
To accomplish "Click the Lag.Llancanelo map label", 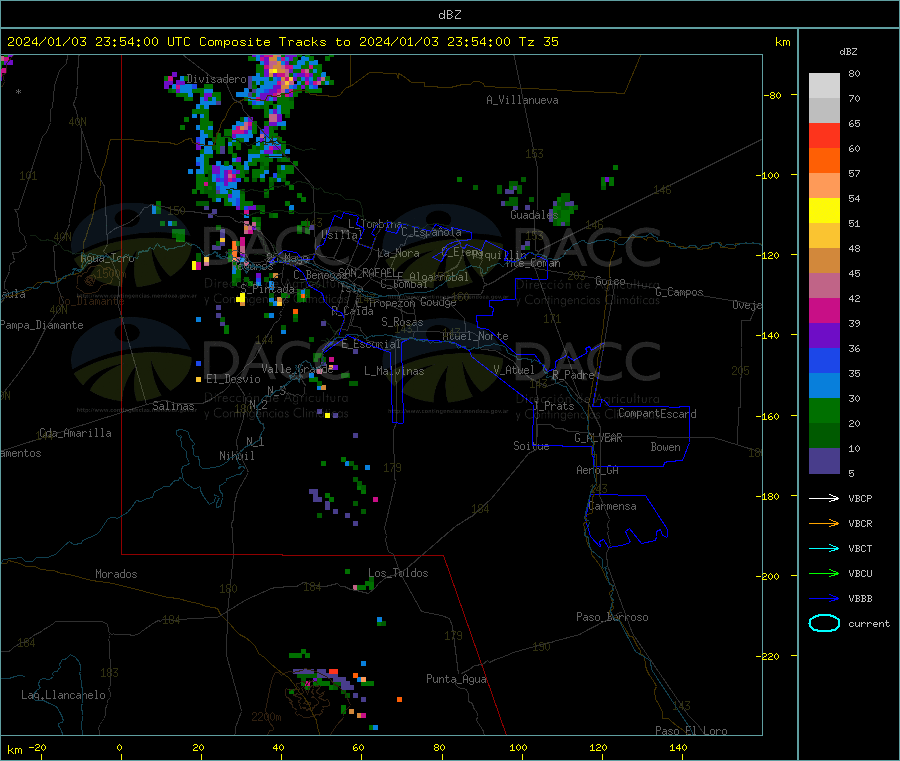I will 64,695.
